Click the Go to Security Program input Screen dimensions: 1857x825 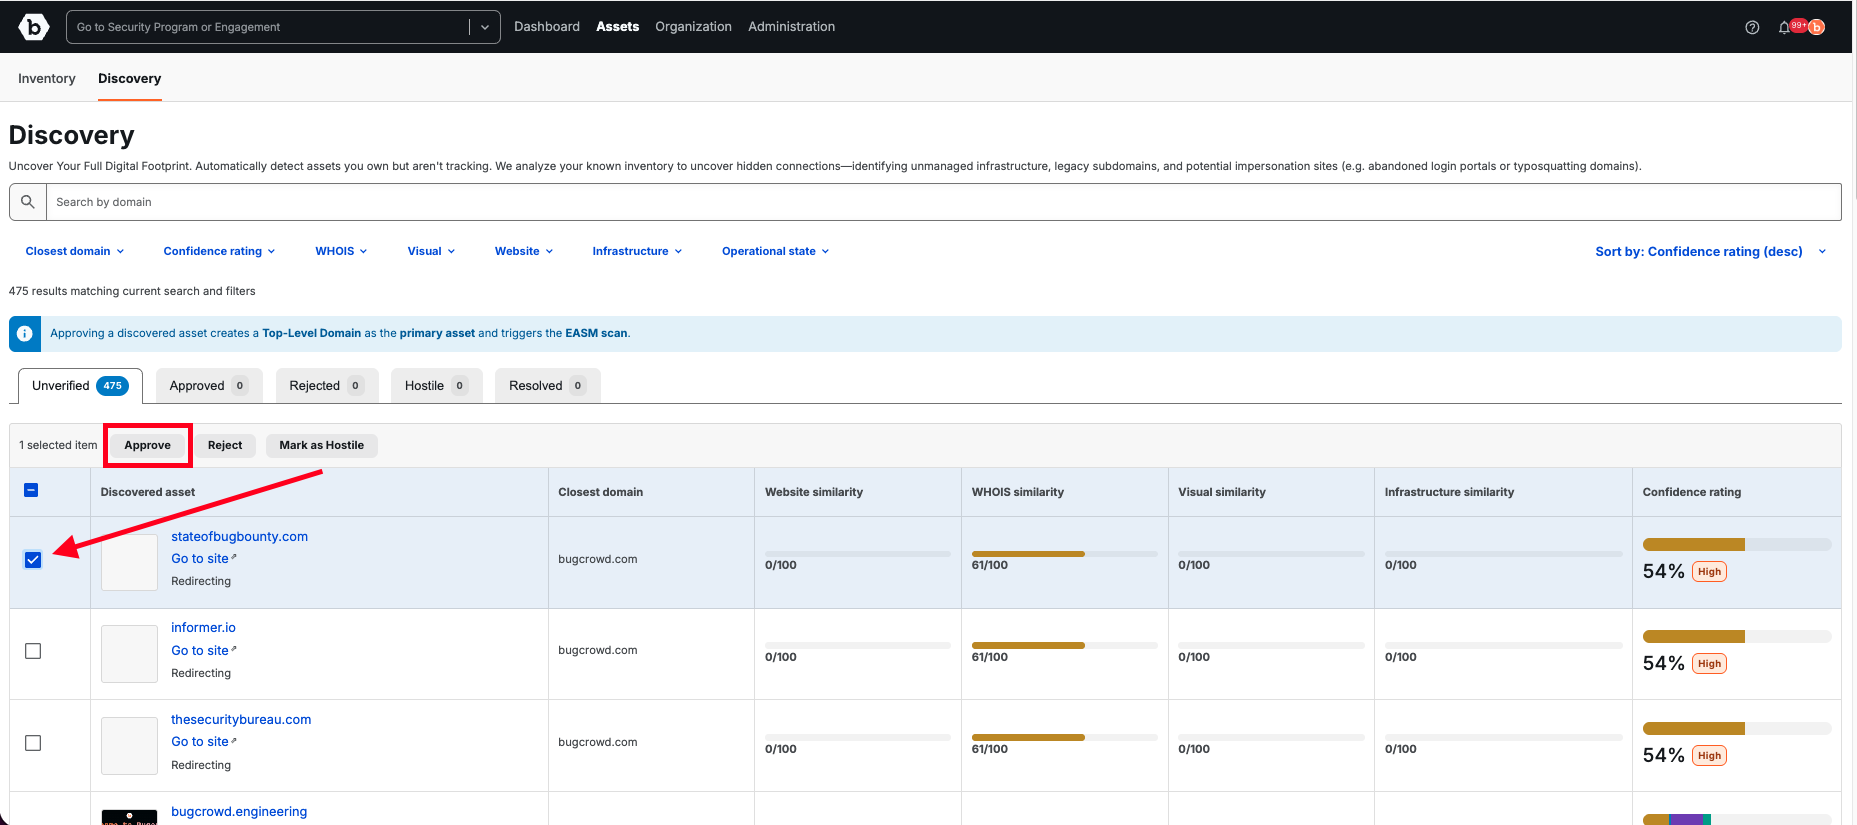pyautogui.click(x=270, y=27)
